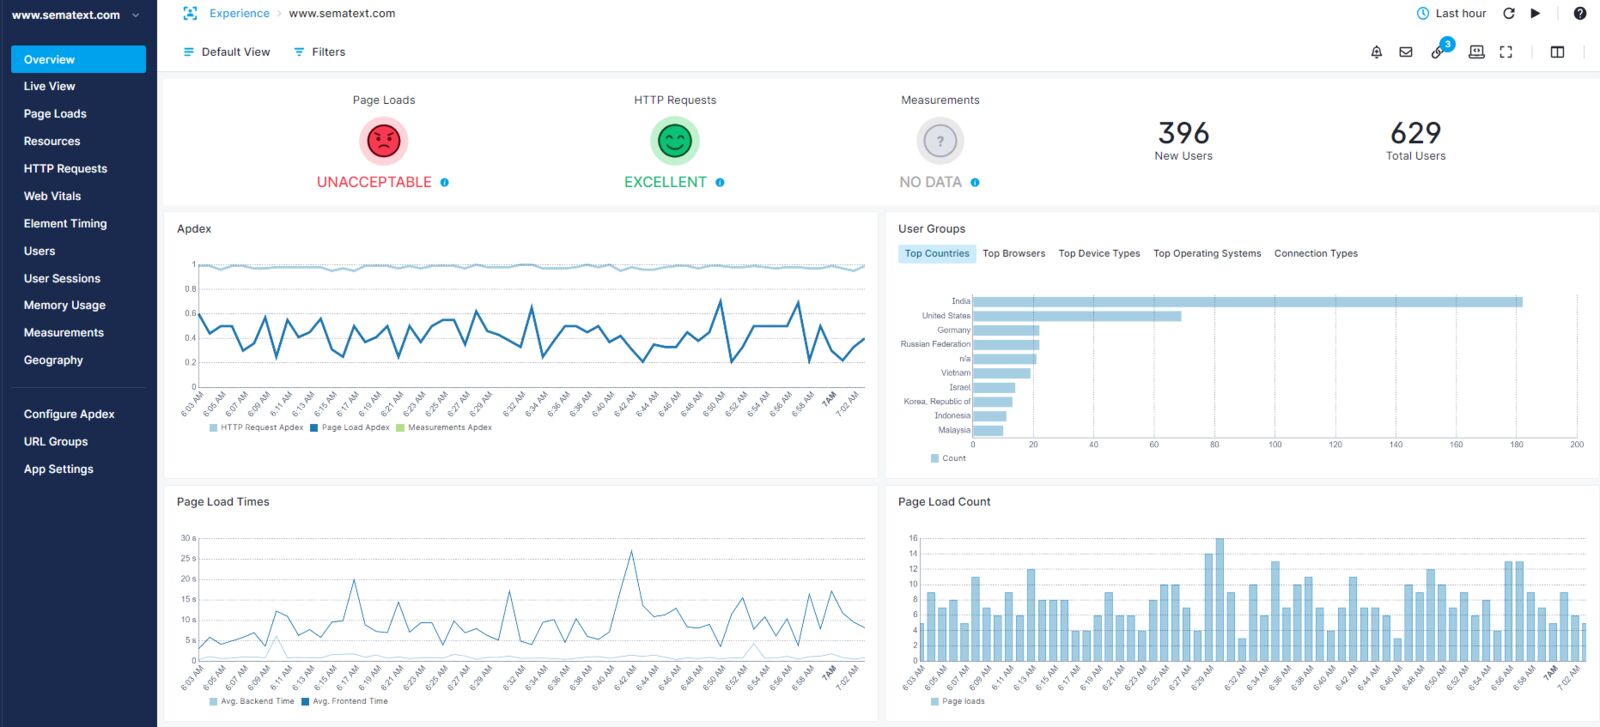Open the help question mark icon
Image resolution: width=1600 pixels, height=727 pixels.
[1580, 14]
